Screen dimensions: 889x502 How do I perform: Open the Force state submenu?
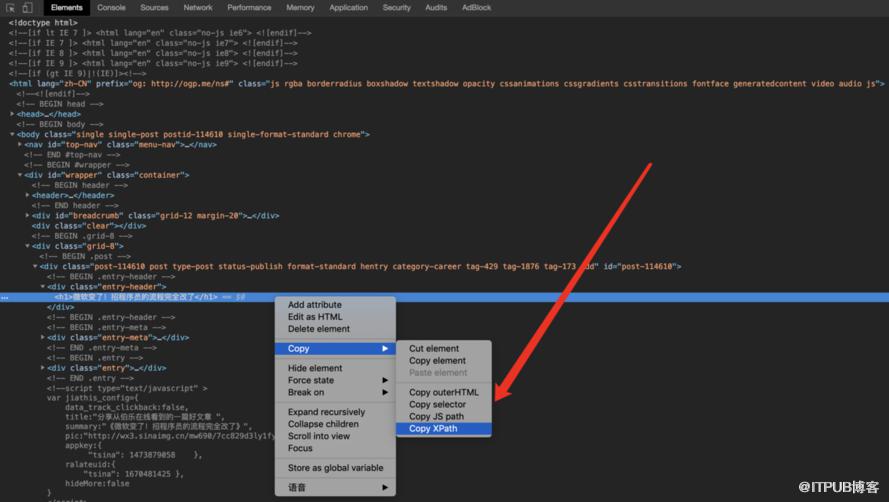pos(335,380)
